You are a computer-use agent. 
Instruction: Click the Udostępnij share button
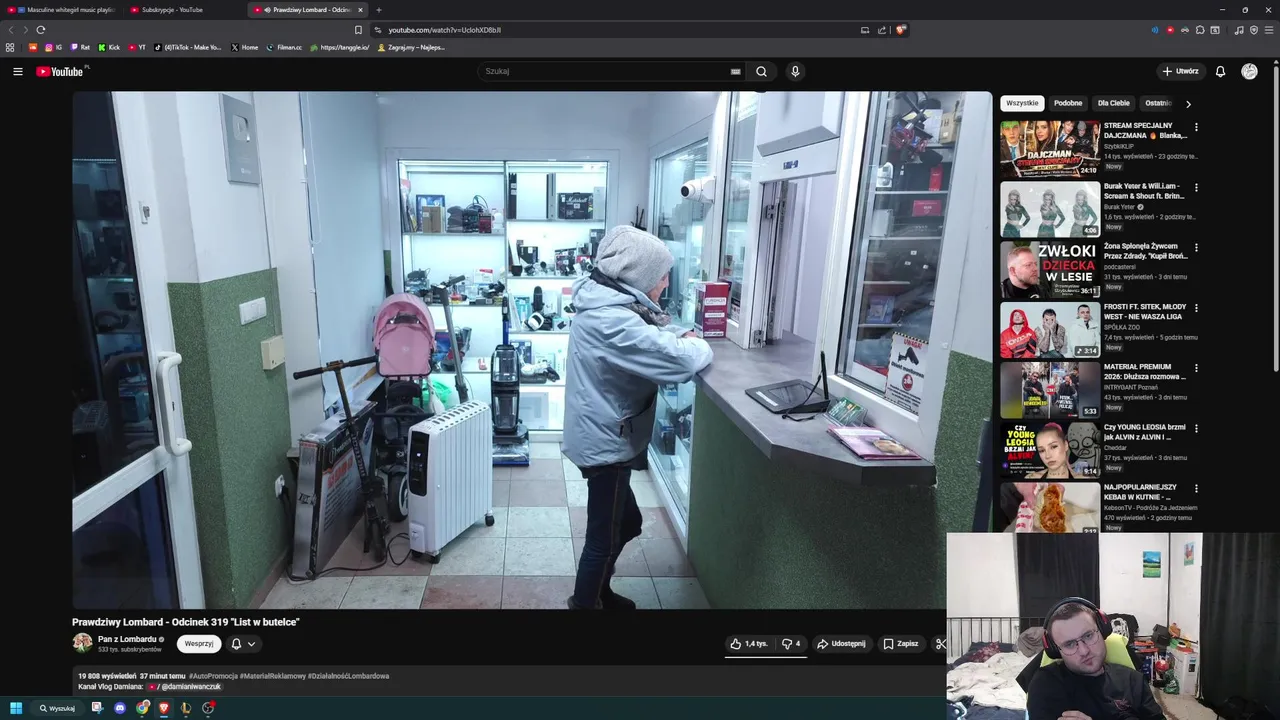click(x=841, y=644)
